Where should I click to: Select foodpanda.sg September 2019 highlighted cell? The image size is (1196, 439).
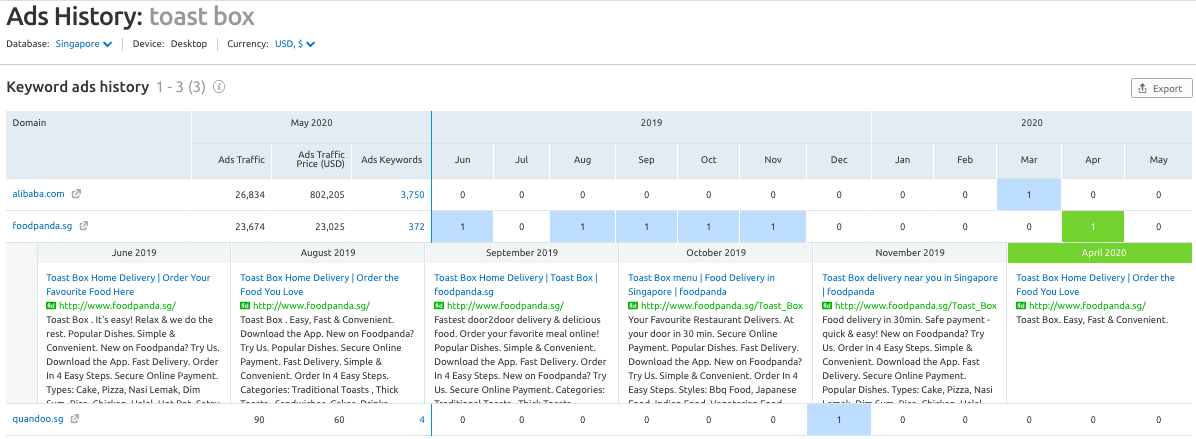[x=646, y=226]
